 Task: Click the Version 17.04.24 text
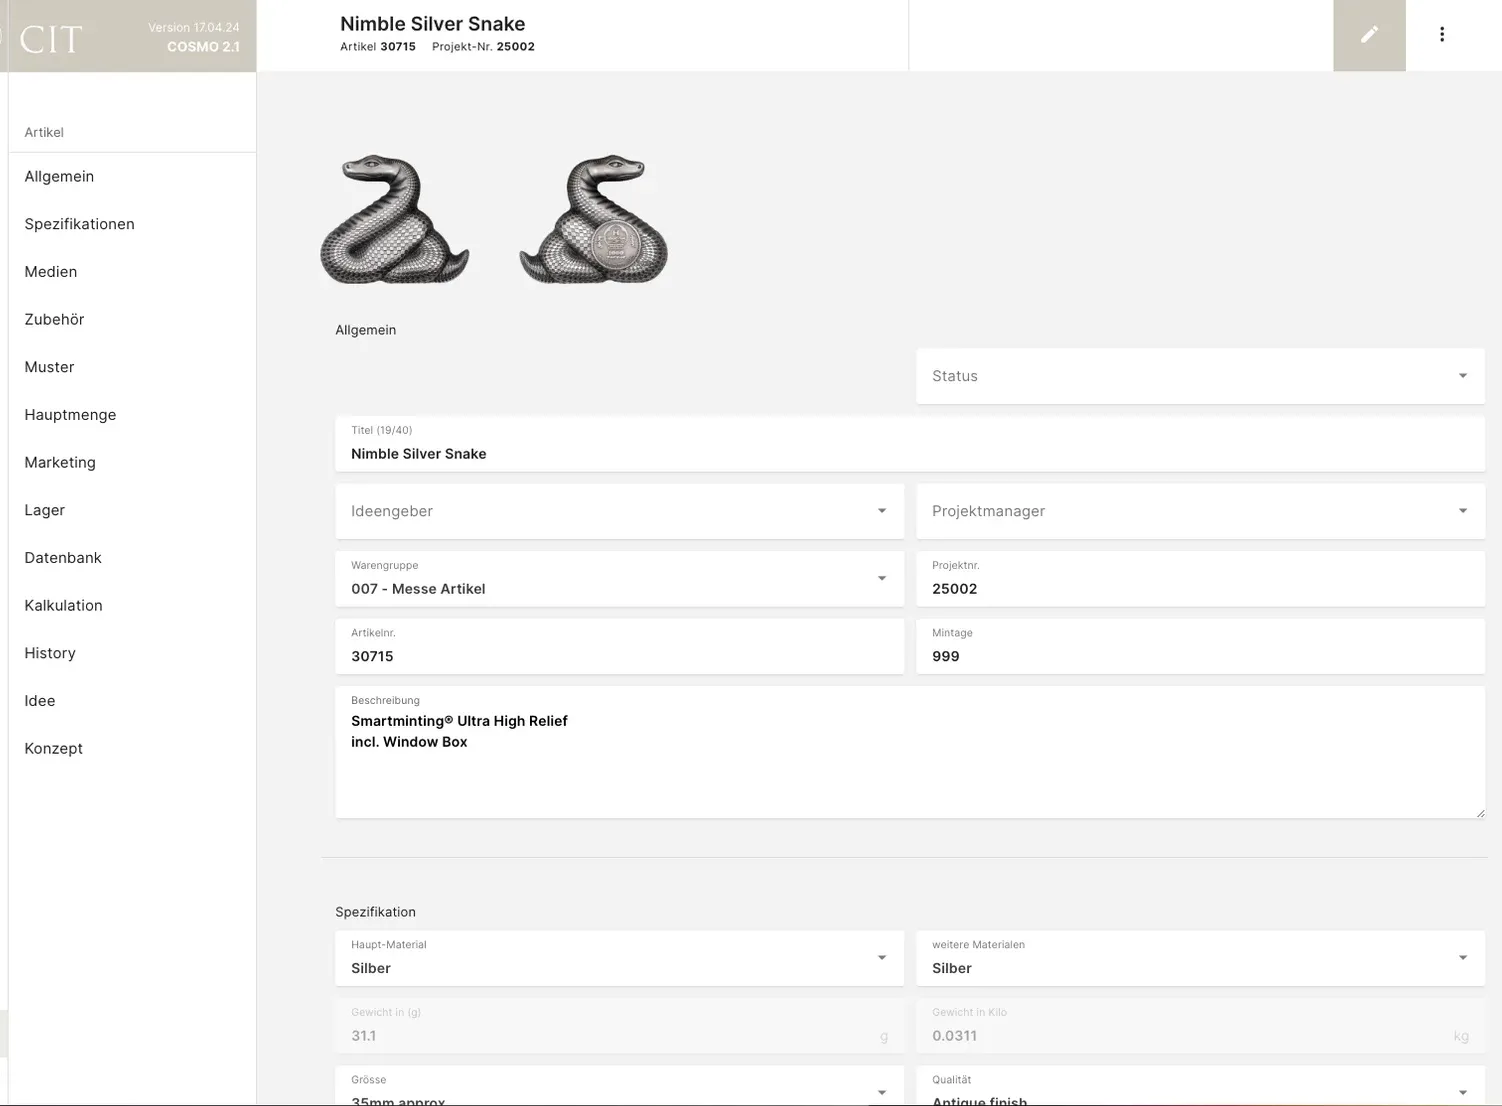[194, 28]
